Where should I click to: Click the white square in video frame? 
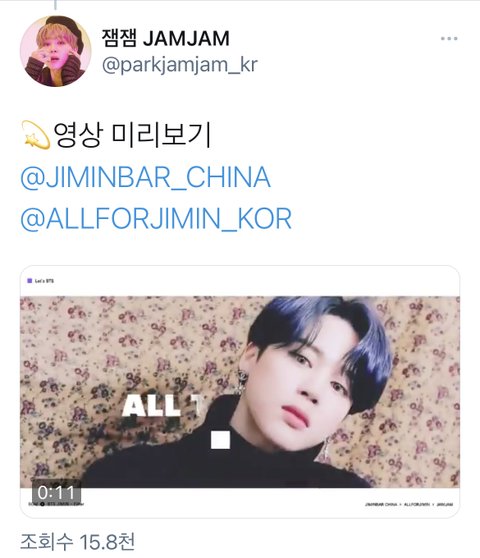point(221,440)
